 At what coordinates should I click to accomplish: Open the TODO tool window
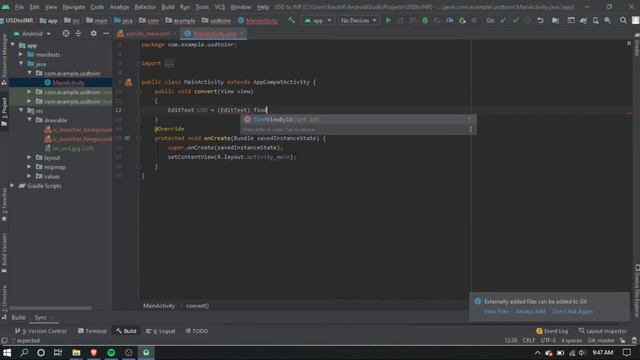coord(197,331)
